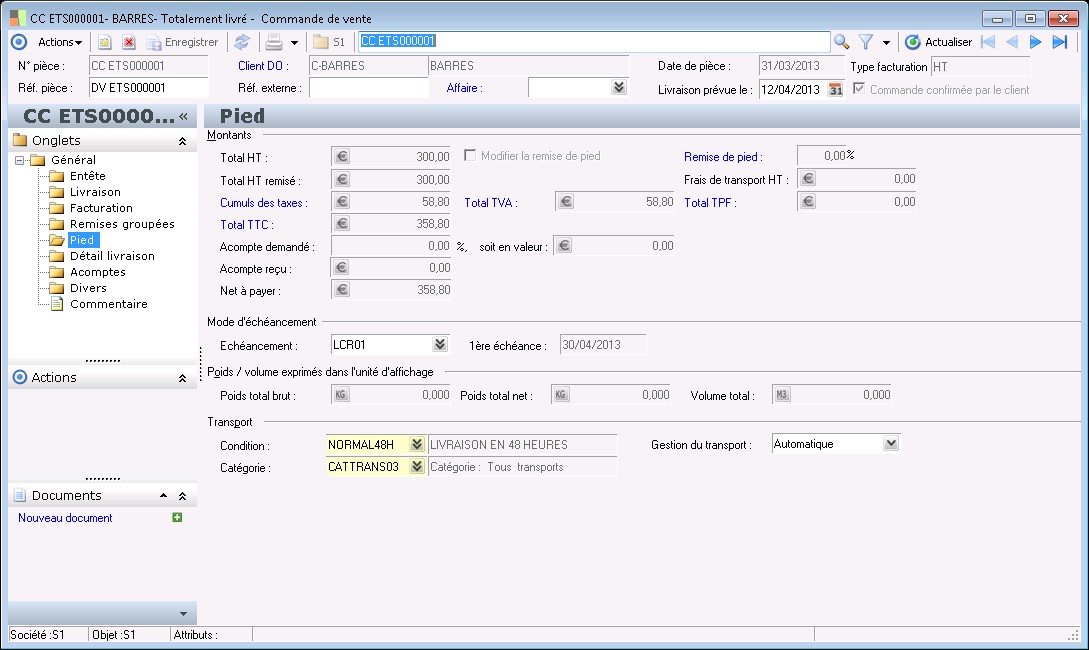Screen dimensions: 1089x650
Task: Jump to the last record arrow
Action: [1060, 42]
